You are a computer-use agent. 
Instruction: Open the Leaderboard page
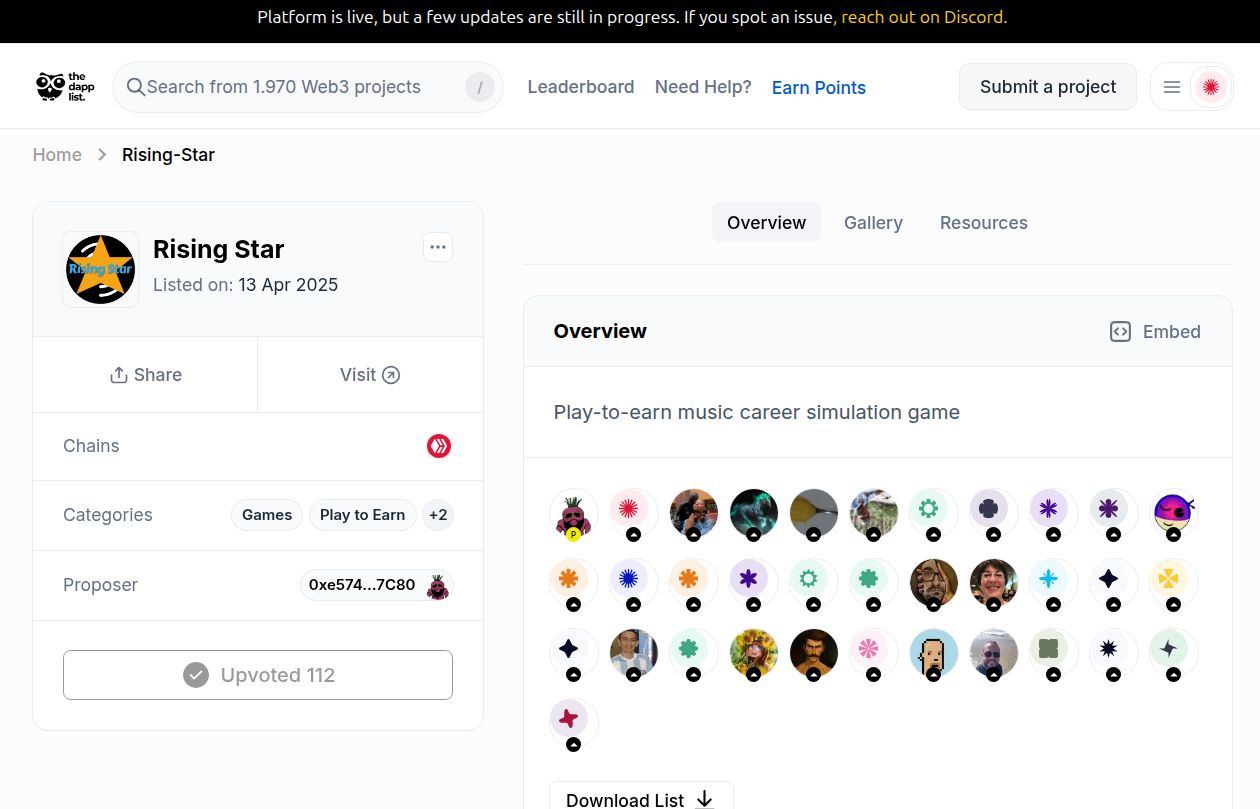tap(581, 87)
